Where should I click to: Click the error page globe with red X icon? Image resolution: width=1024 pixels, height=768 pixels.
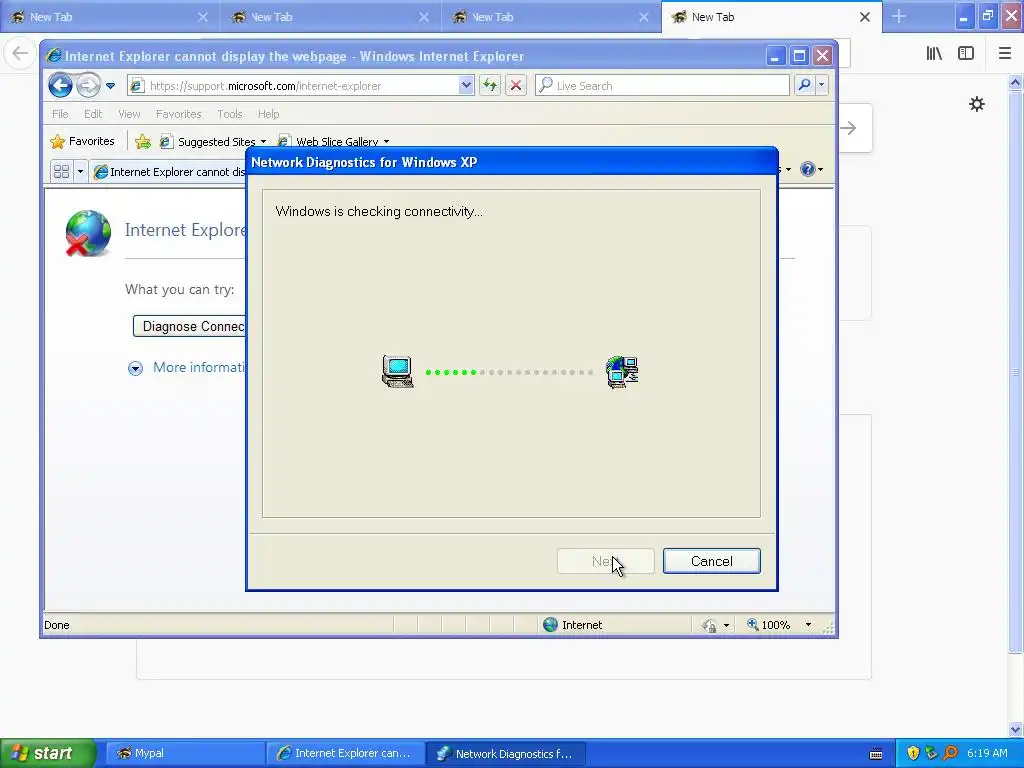88,233
